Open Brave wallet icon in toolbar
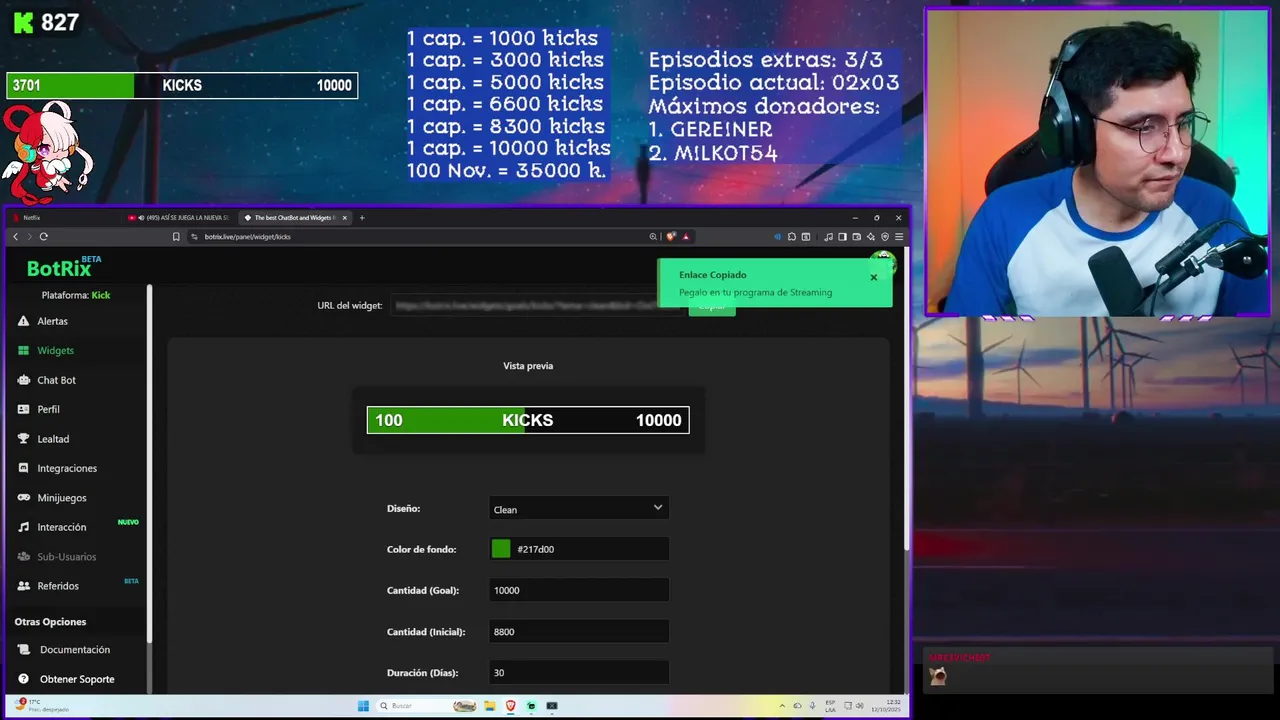 pos(857,237)
